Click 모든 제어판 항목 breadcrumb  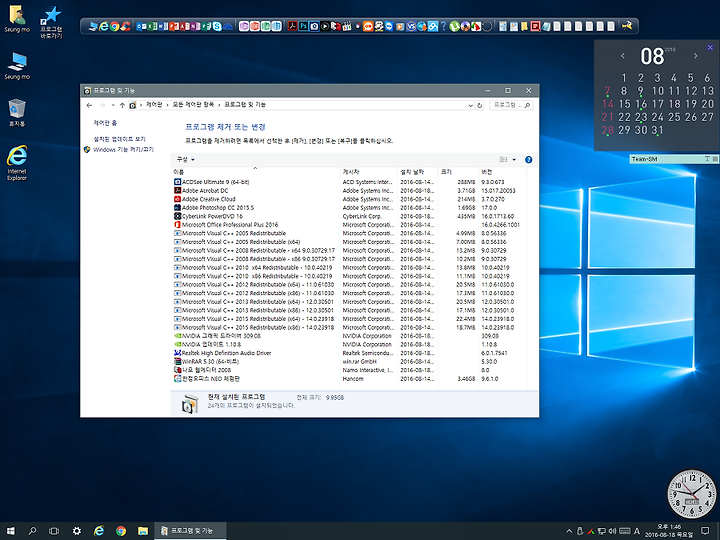193,105
